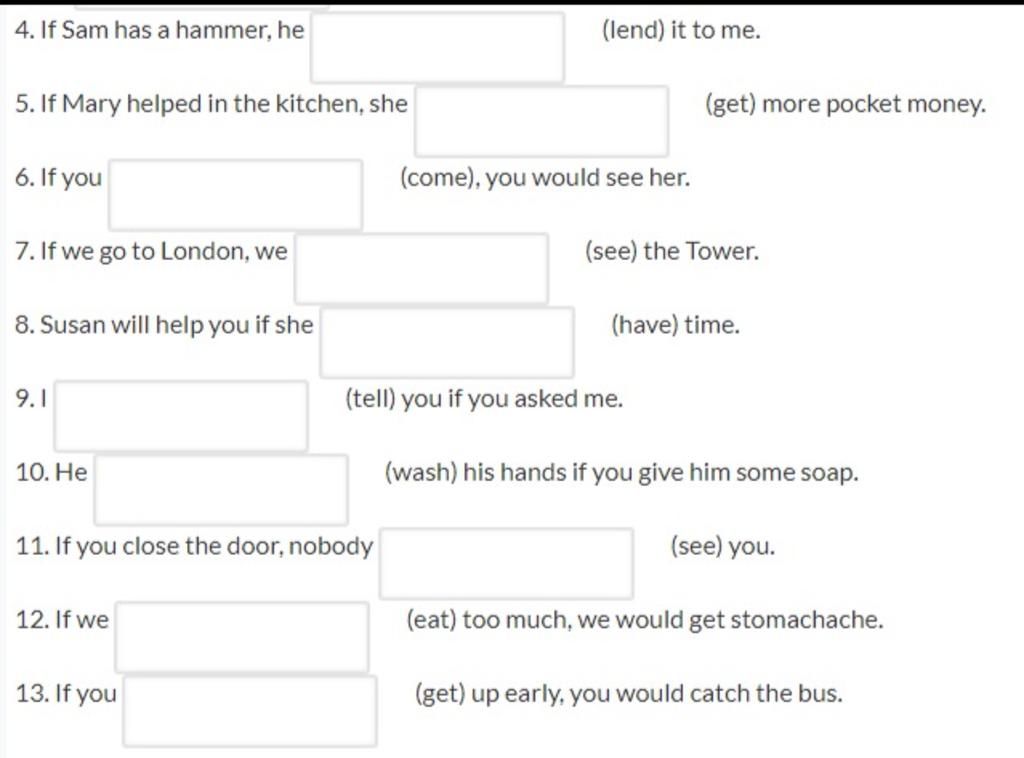
Task: Select the blank after 'nobody' in sentence 11
Action: coord(506,564)
